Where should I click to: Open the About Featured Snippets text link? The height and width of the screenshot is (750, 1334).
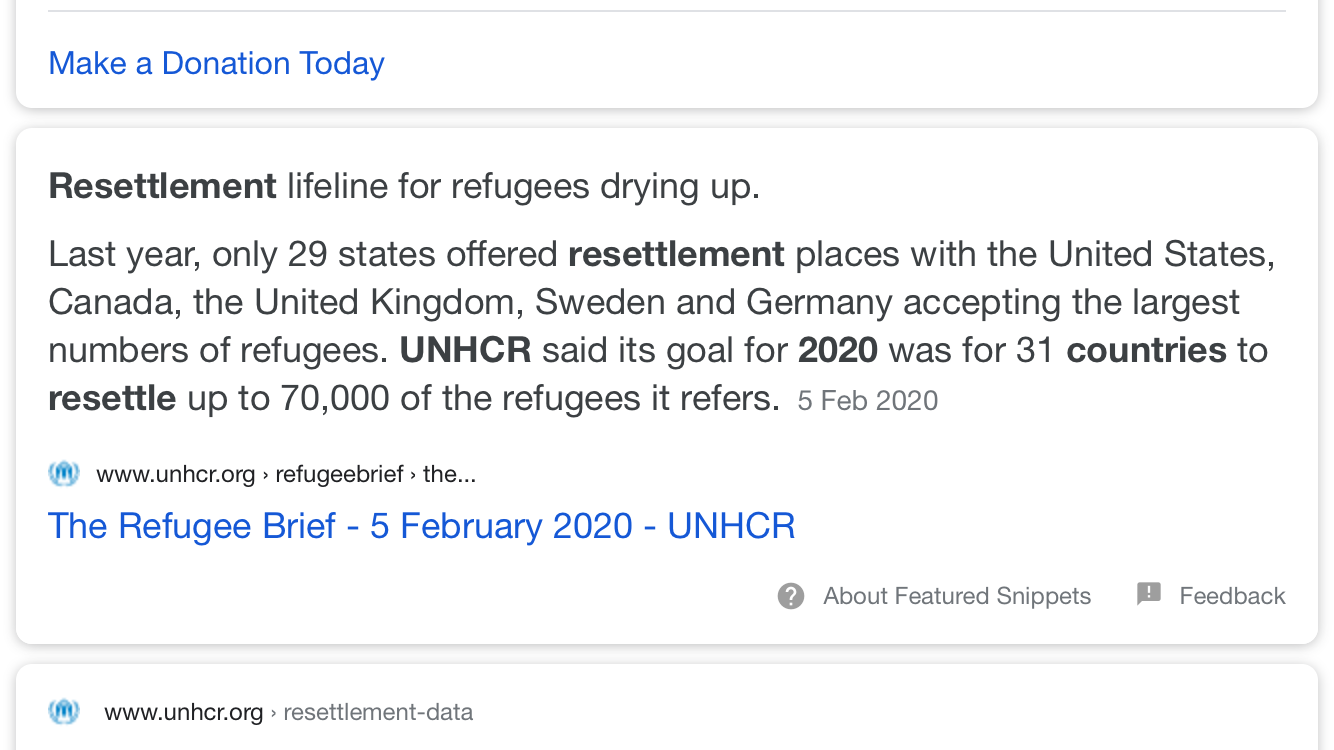pos(956,596)
